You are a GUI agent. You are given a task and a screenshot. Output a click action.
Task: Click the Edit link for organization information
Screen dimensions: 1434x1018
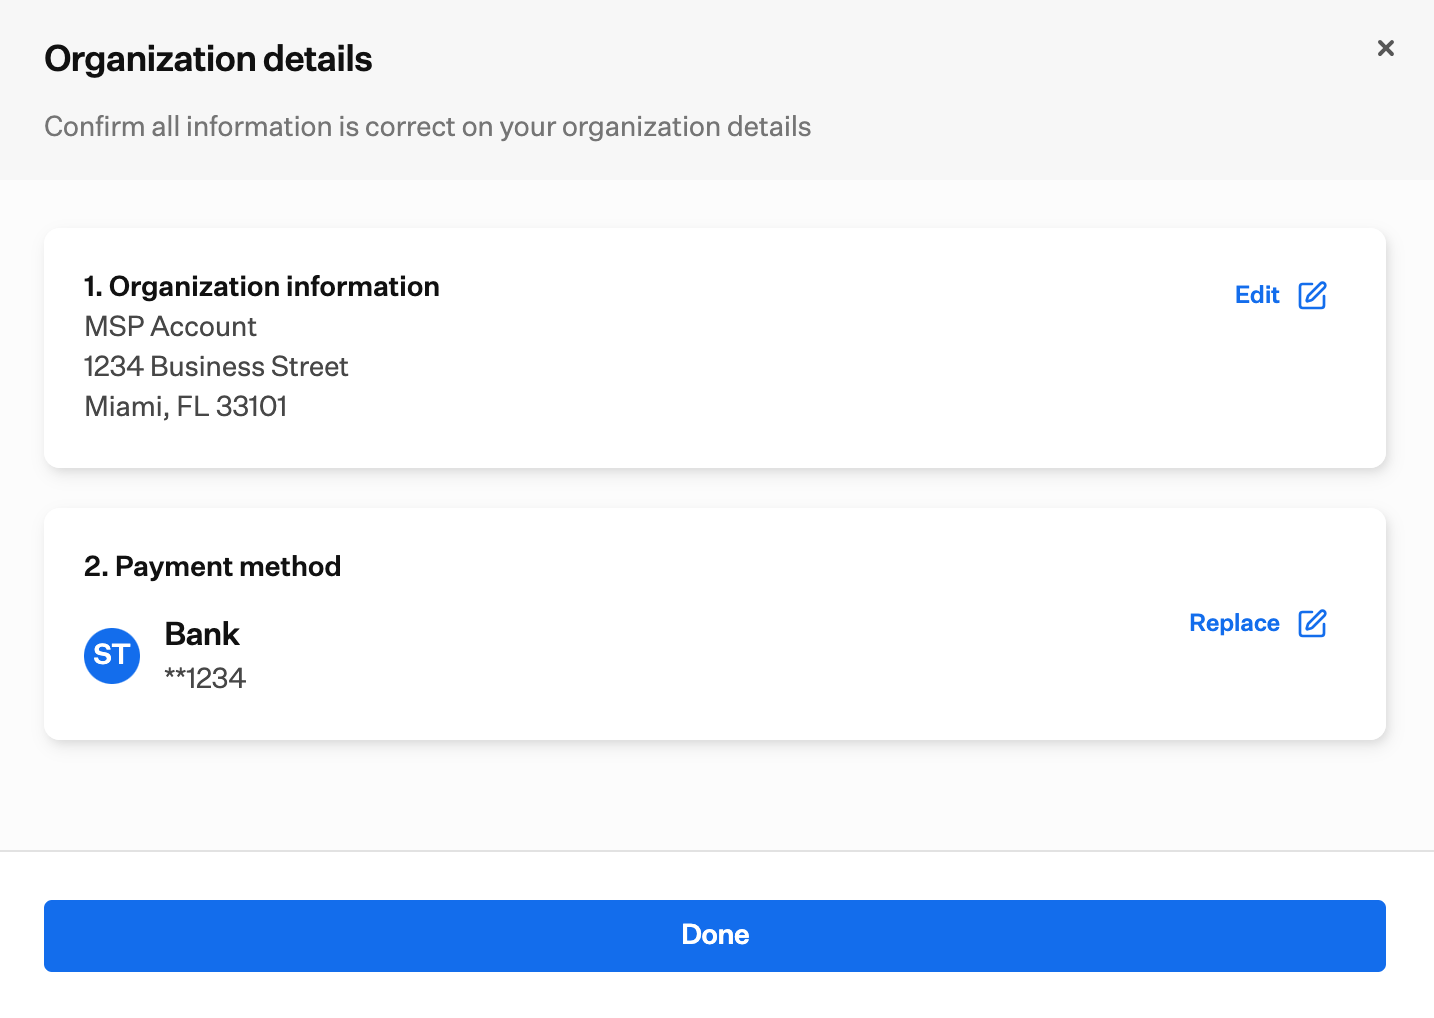click(1257, 295)
